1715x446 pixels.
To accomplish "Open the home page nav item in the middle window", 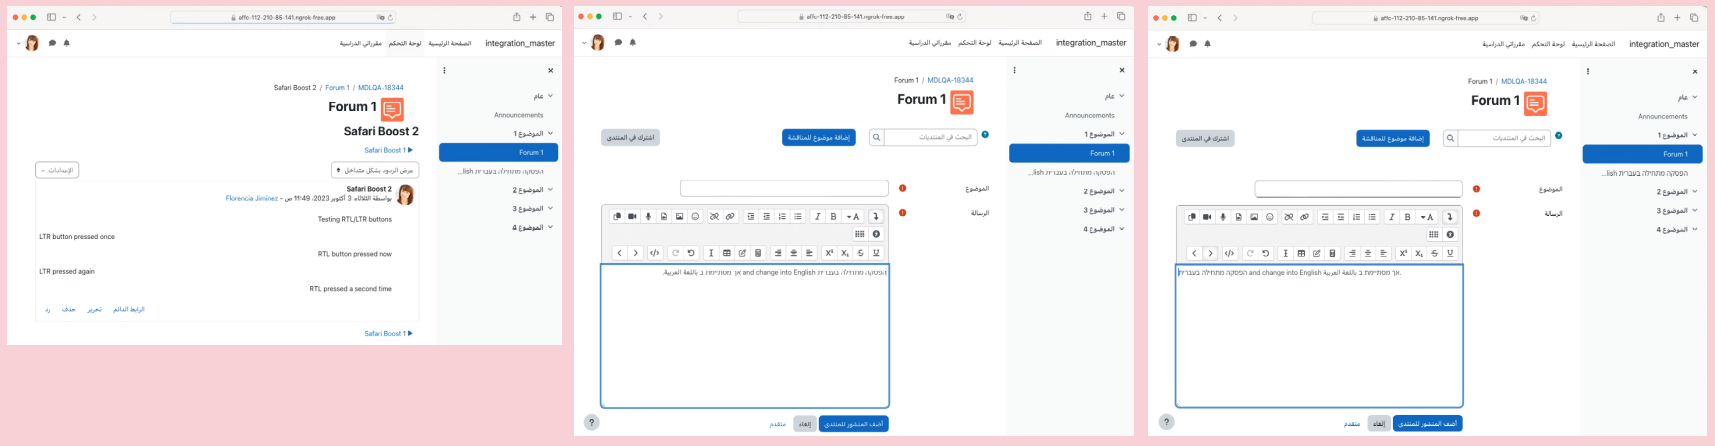I will pos(1020,43).
